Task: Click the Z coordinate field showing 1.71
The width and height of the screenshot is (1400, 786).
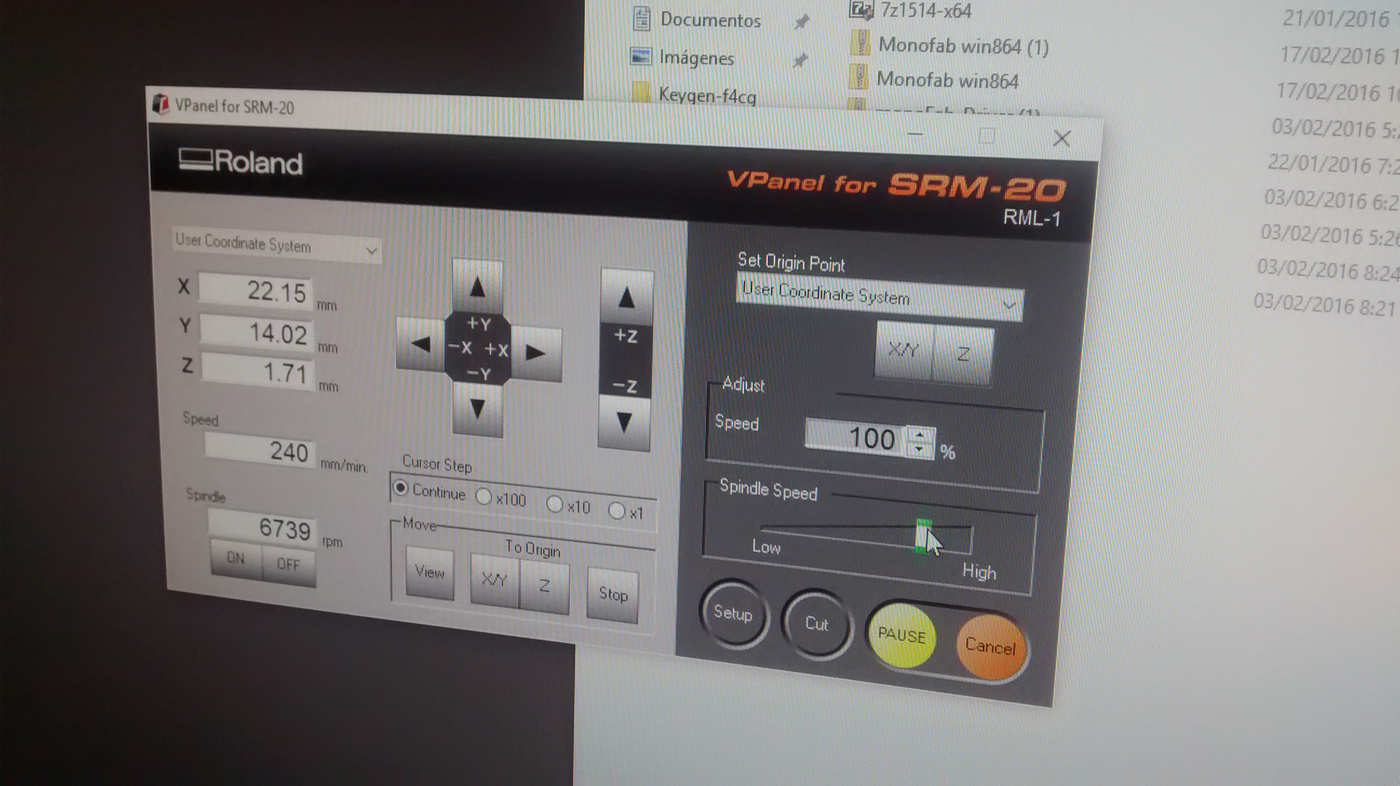Action: pos(258,372)
